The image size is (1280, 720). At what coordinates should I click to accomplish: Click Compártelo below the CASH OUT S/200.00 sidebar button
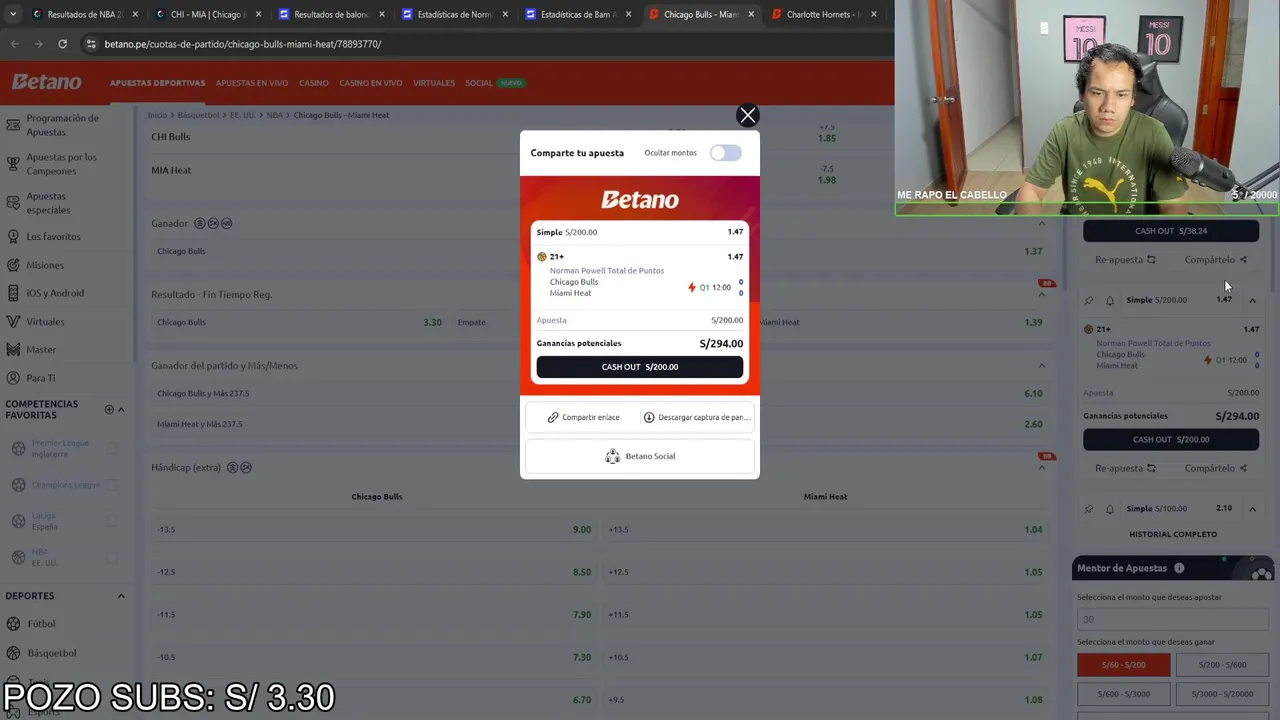coord(1215,468)
